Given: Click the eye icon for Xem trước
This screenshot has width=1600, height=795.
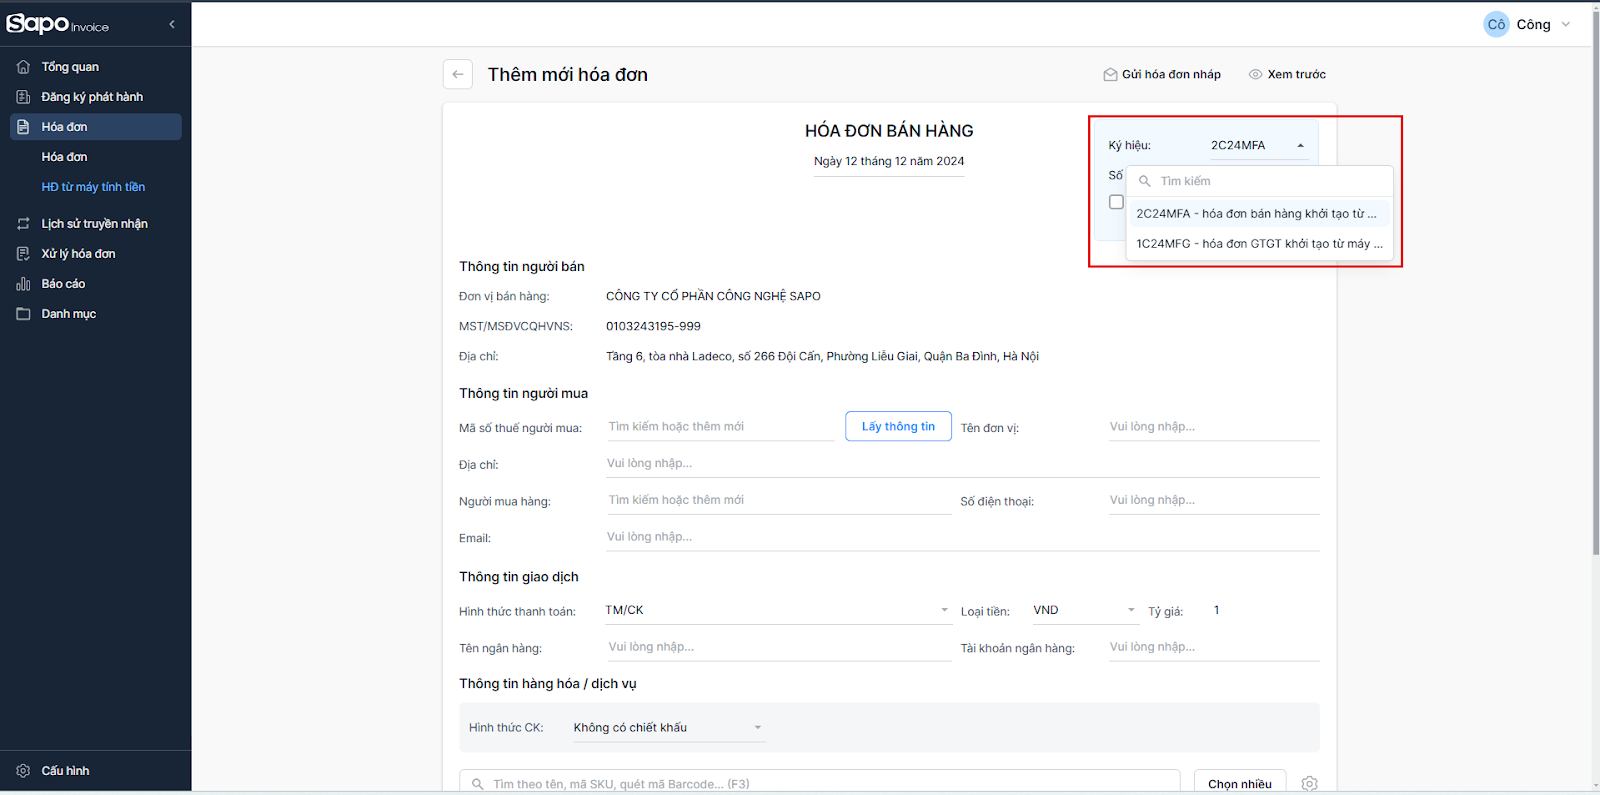Looking at the screenshot, I should point(1255,74).
